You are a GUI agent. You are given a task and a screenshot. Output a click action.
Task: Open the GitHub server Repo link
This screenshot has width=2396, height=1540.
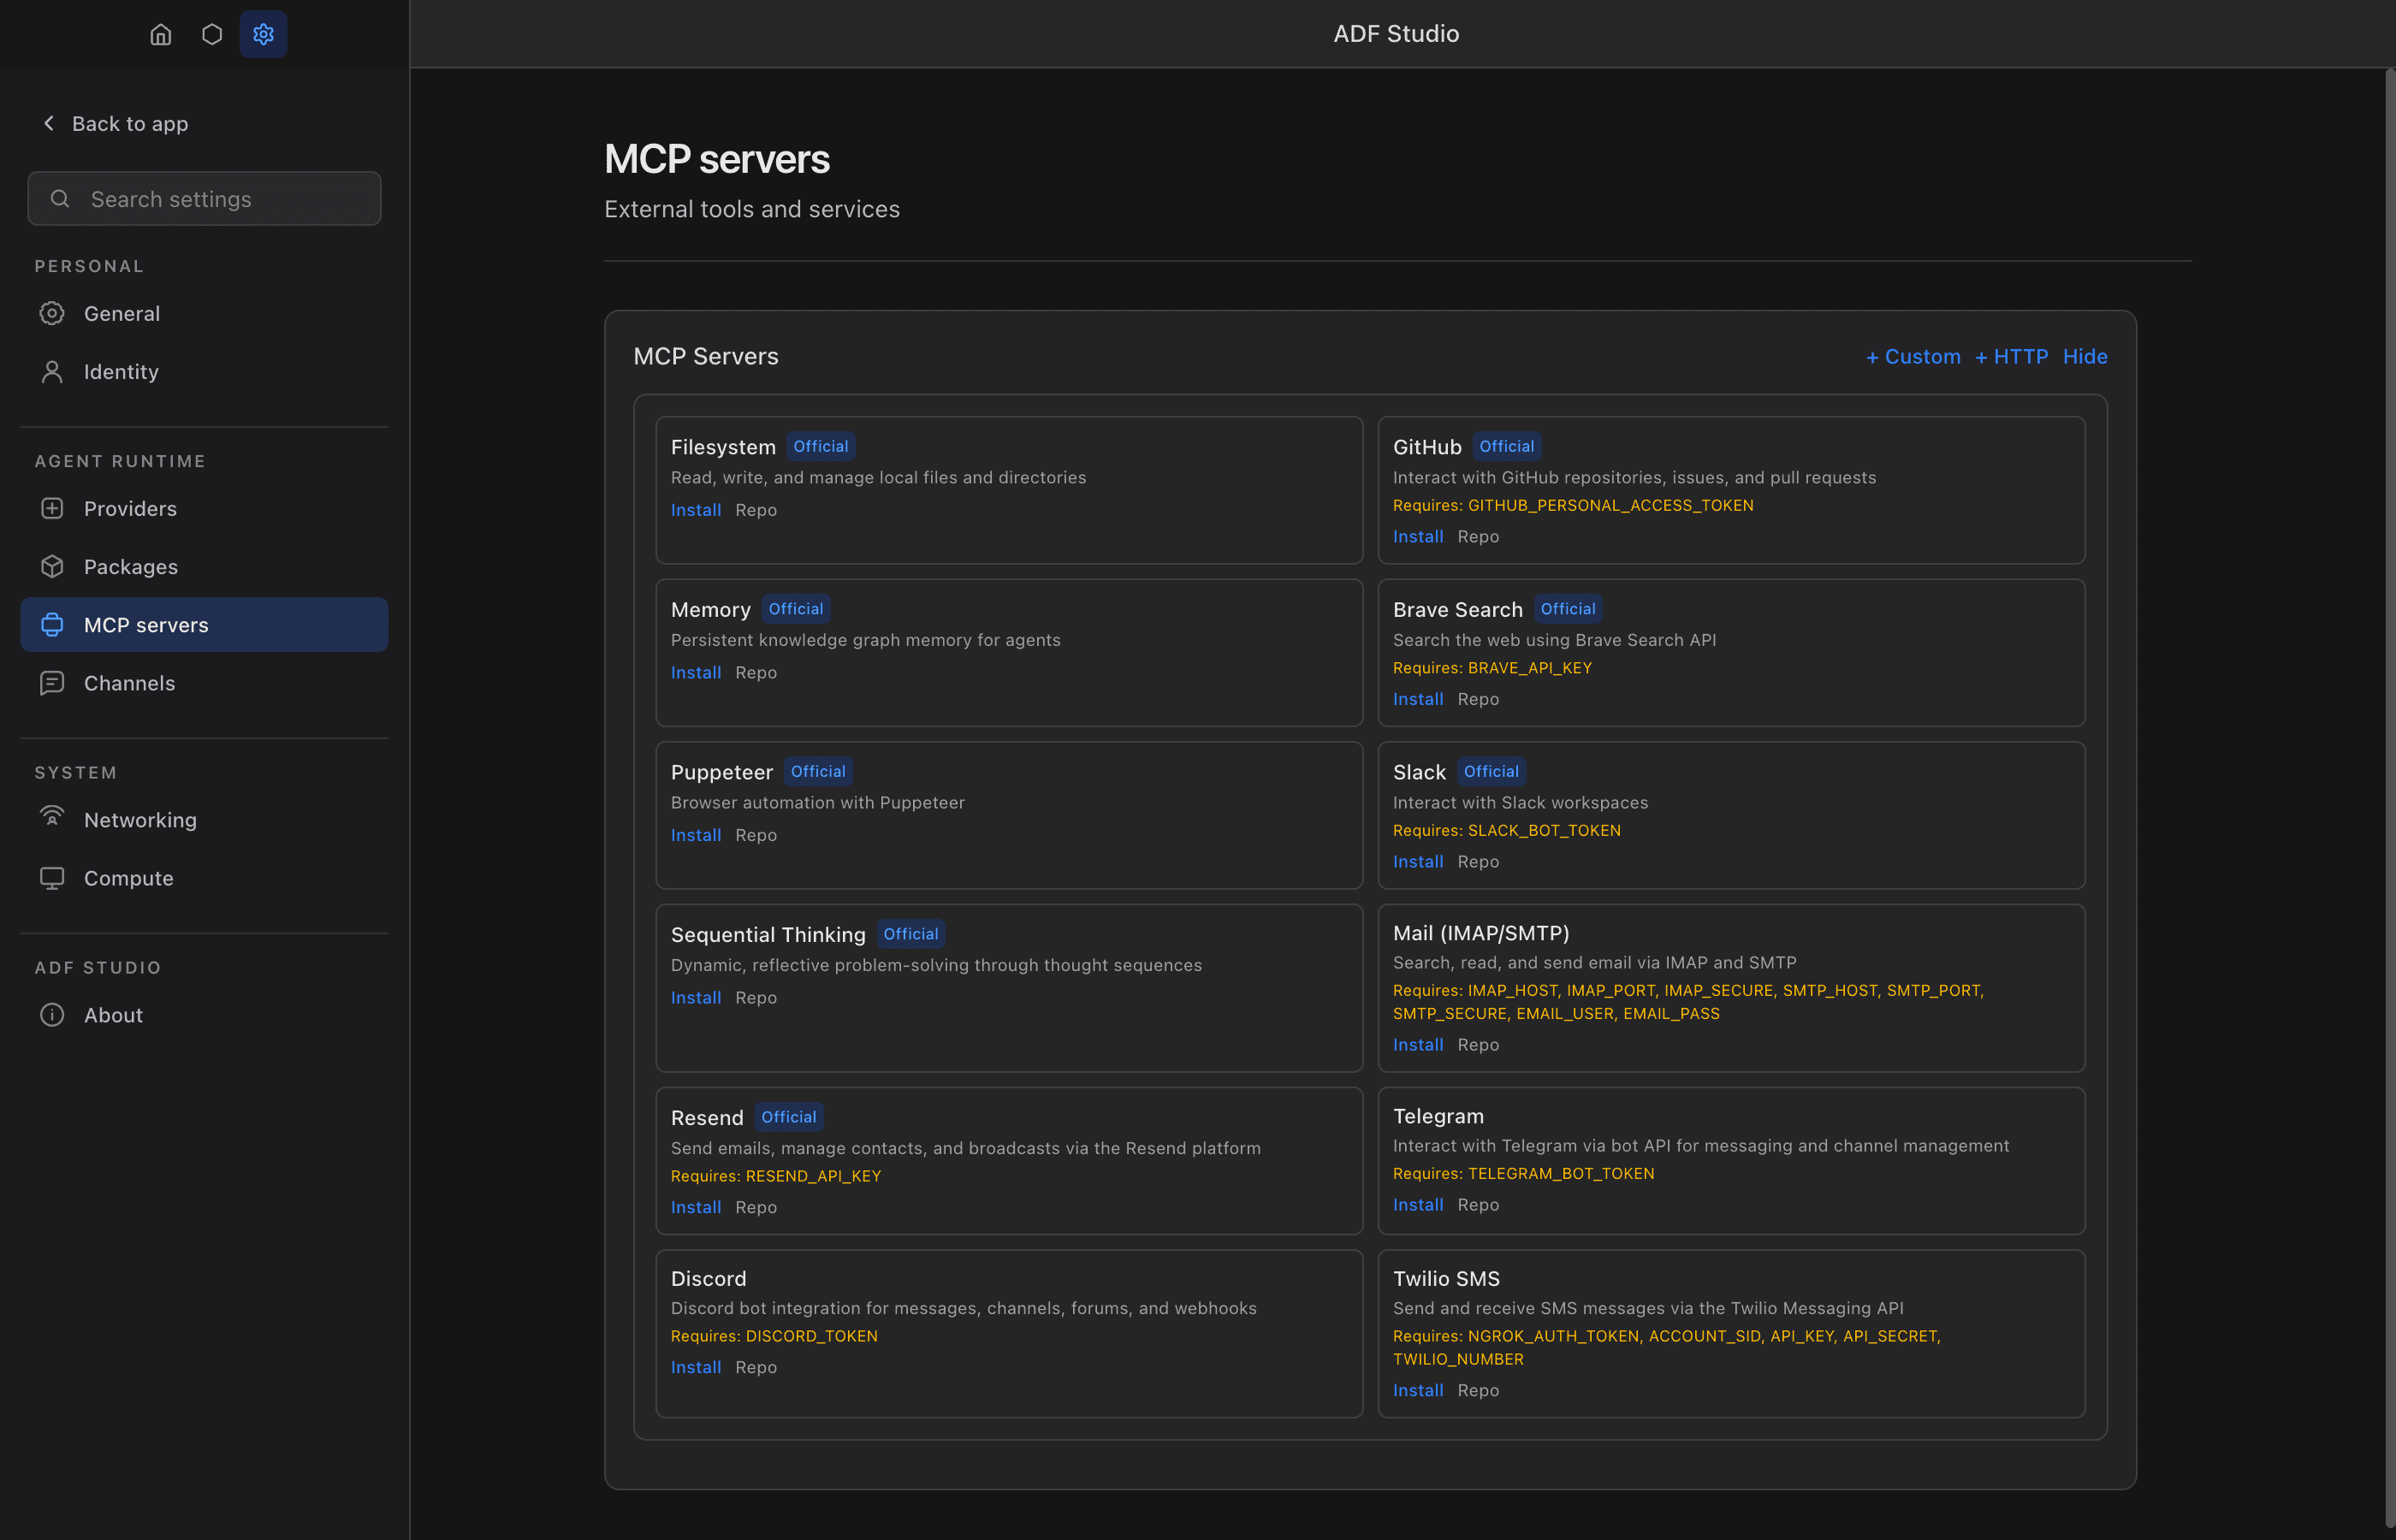click(x=1478, y=537)
